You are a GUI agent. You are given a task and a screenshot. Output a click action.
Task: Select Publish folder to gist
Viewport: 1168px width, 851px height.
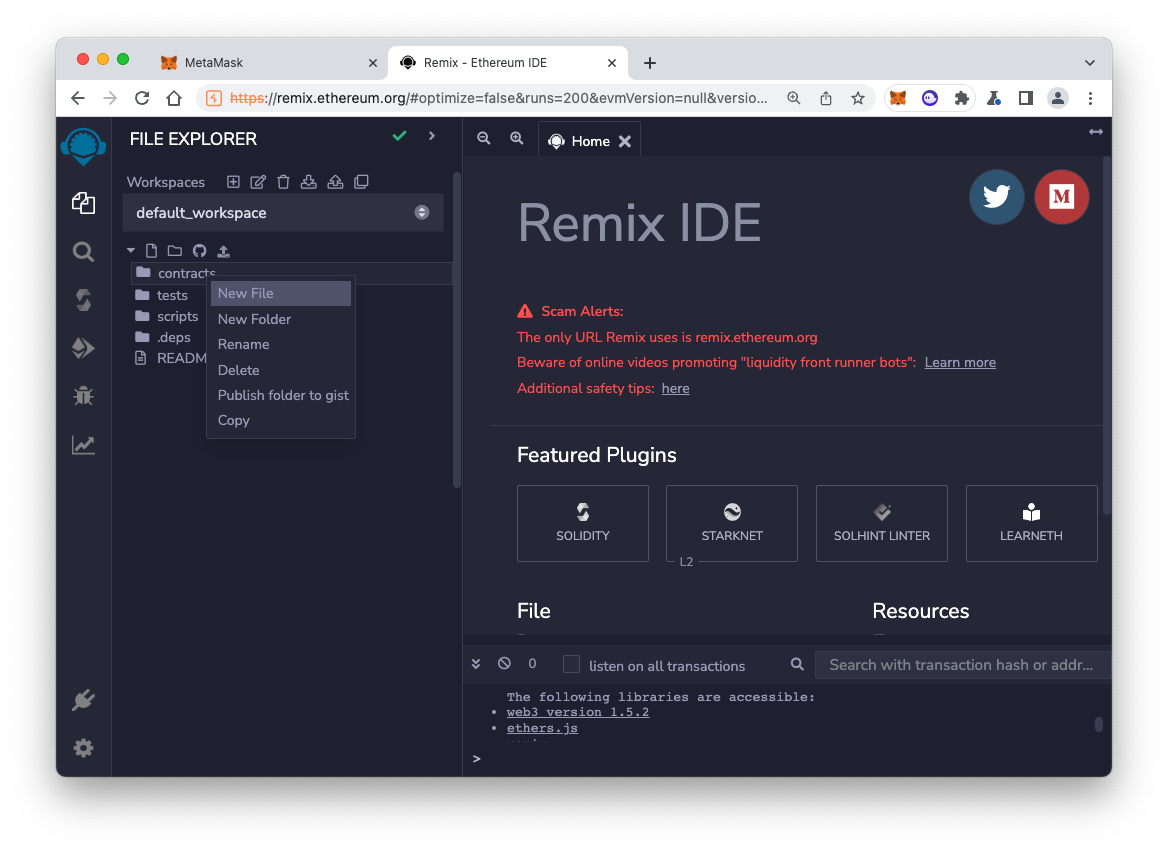(283, 395)
